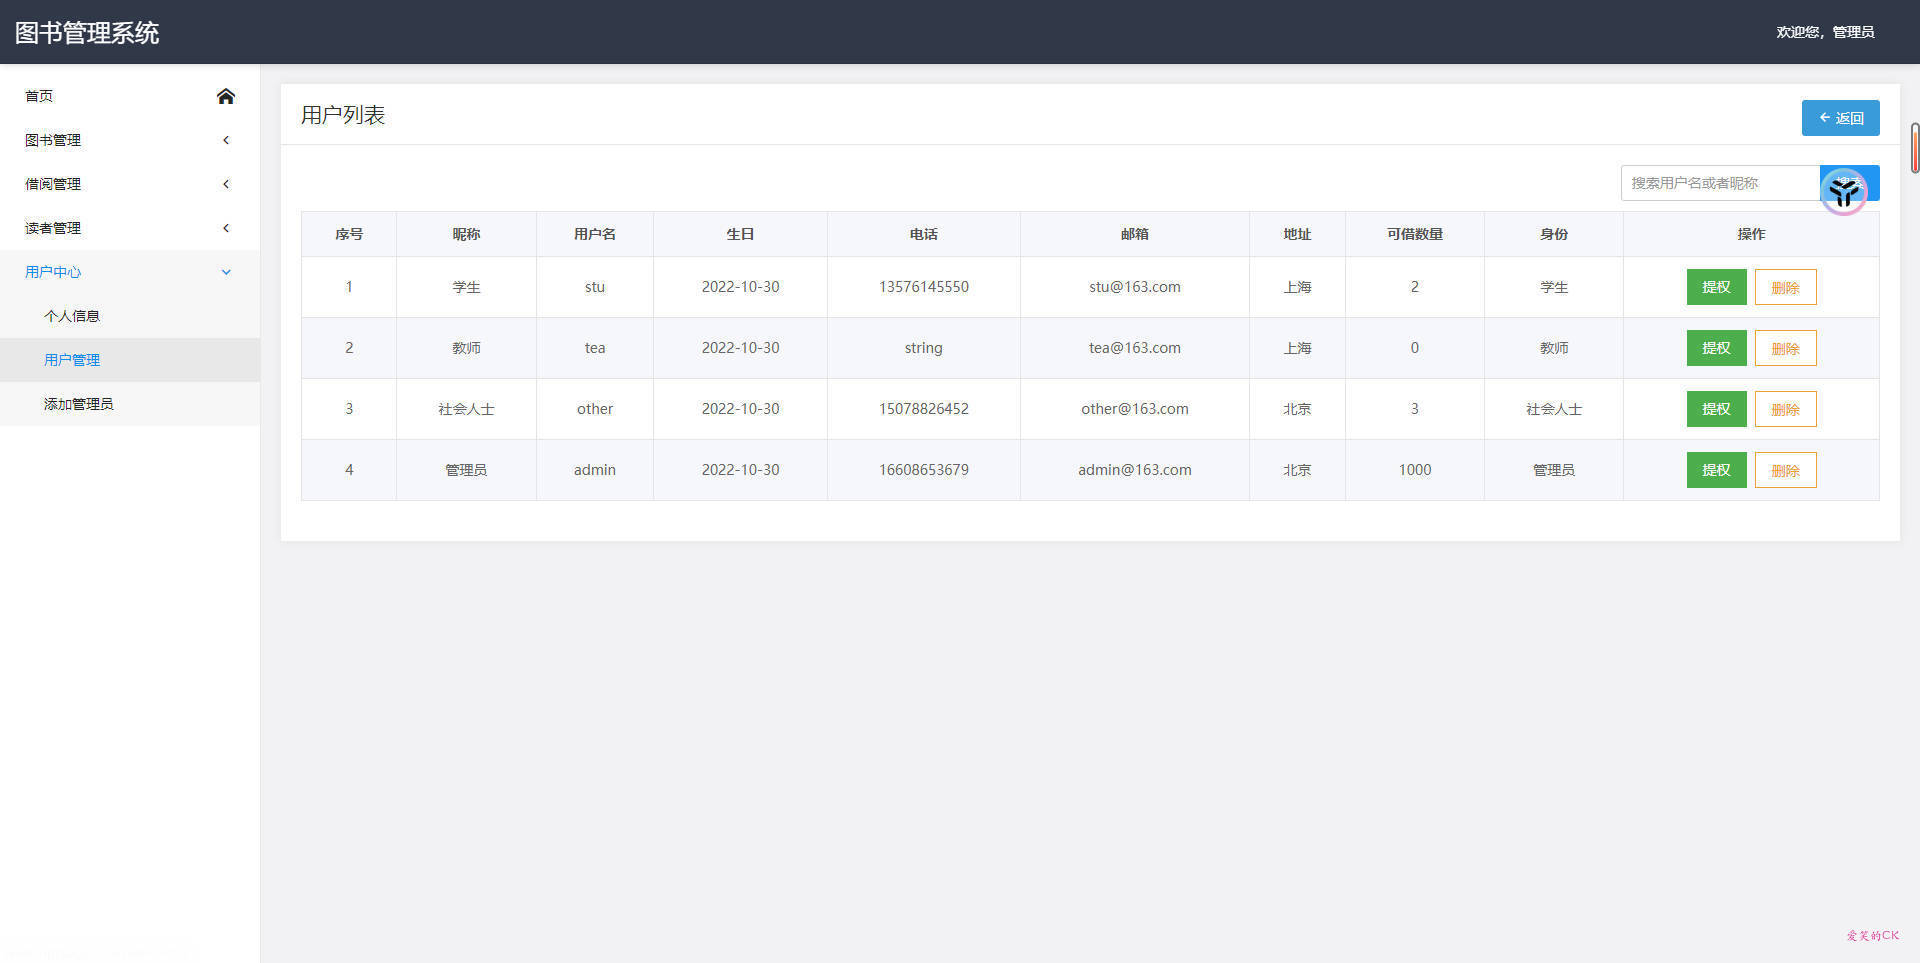The image size is (1920, 963).
Task: Click 提权 for user admin
Action: pyautogui.click(x=1716, y=470)
